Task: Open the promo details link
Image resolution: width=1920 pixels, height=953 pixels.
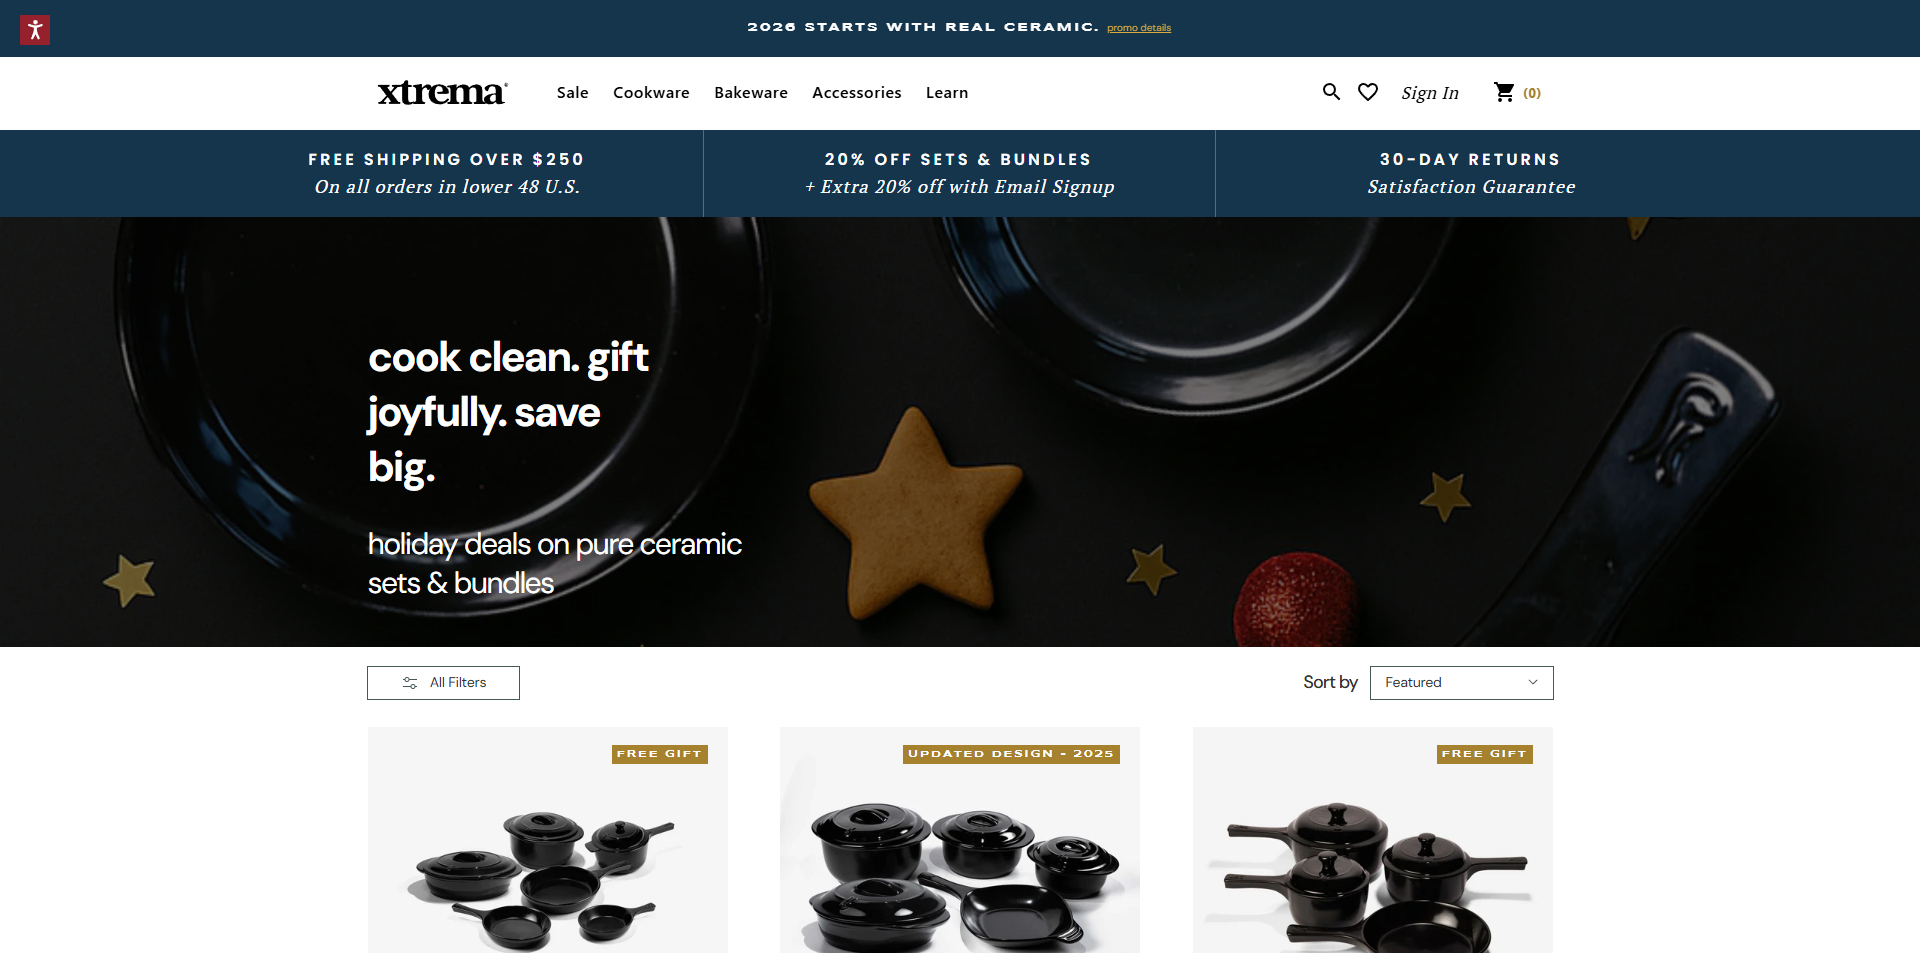Action: click(x=1139, y=28)
